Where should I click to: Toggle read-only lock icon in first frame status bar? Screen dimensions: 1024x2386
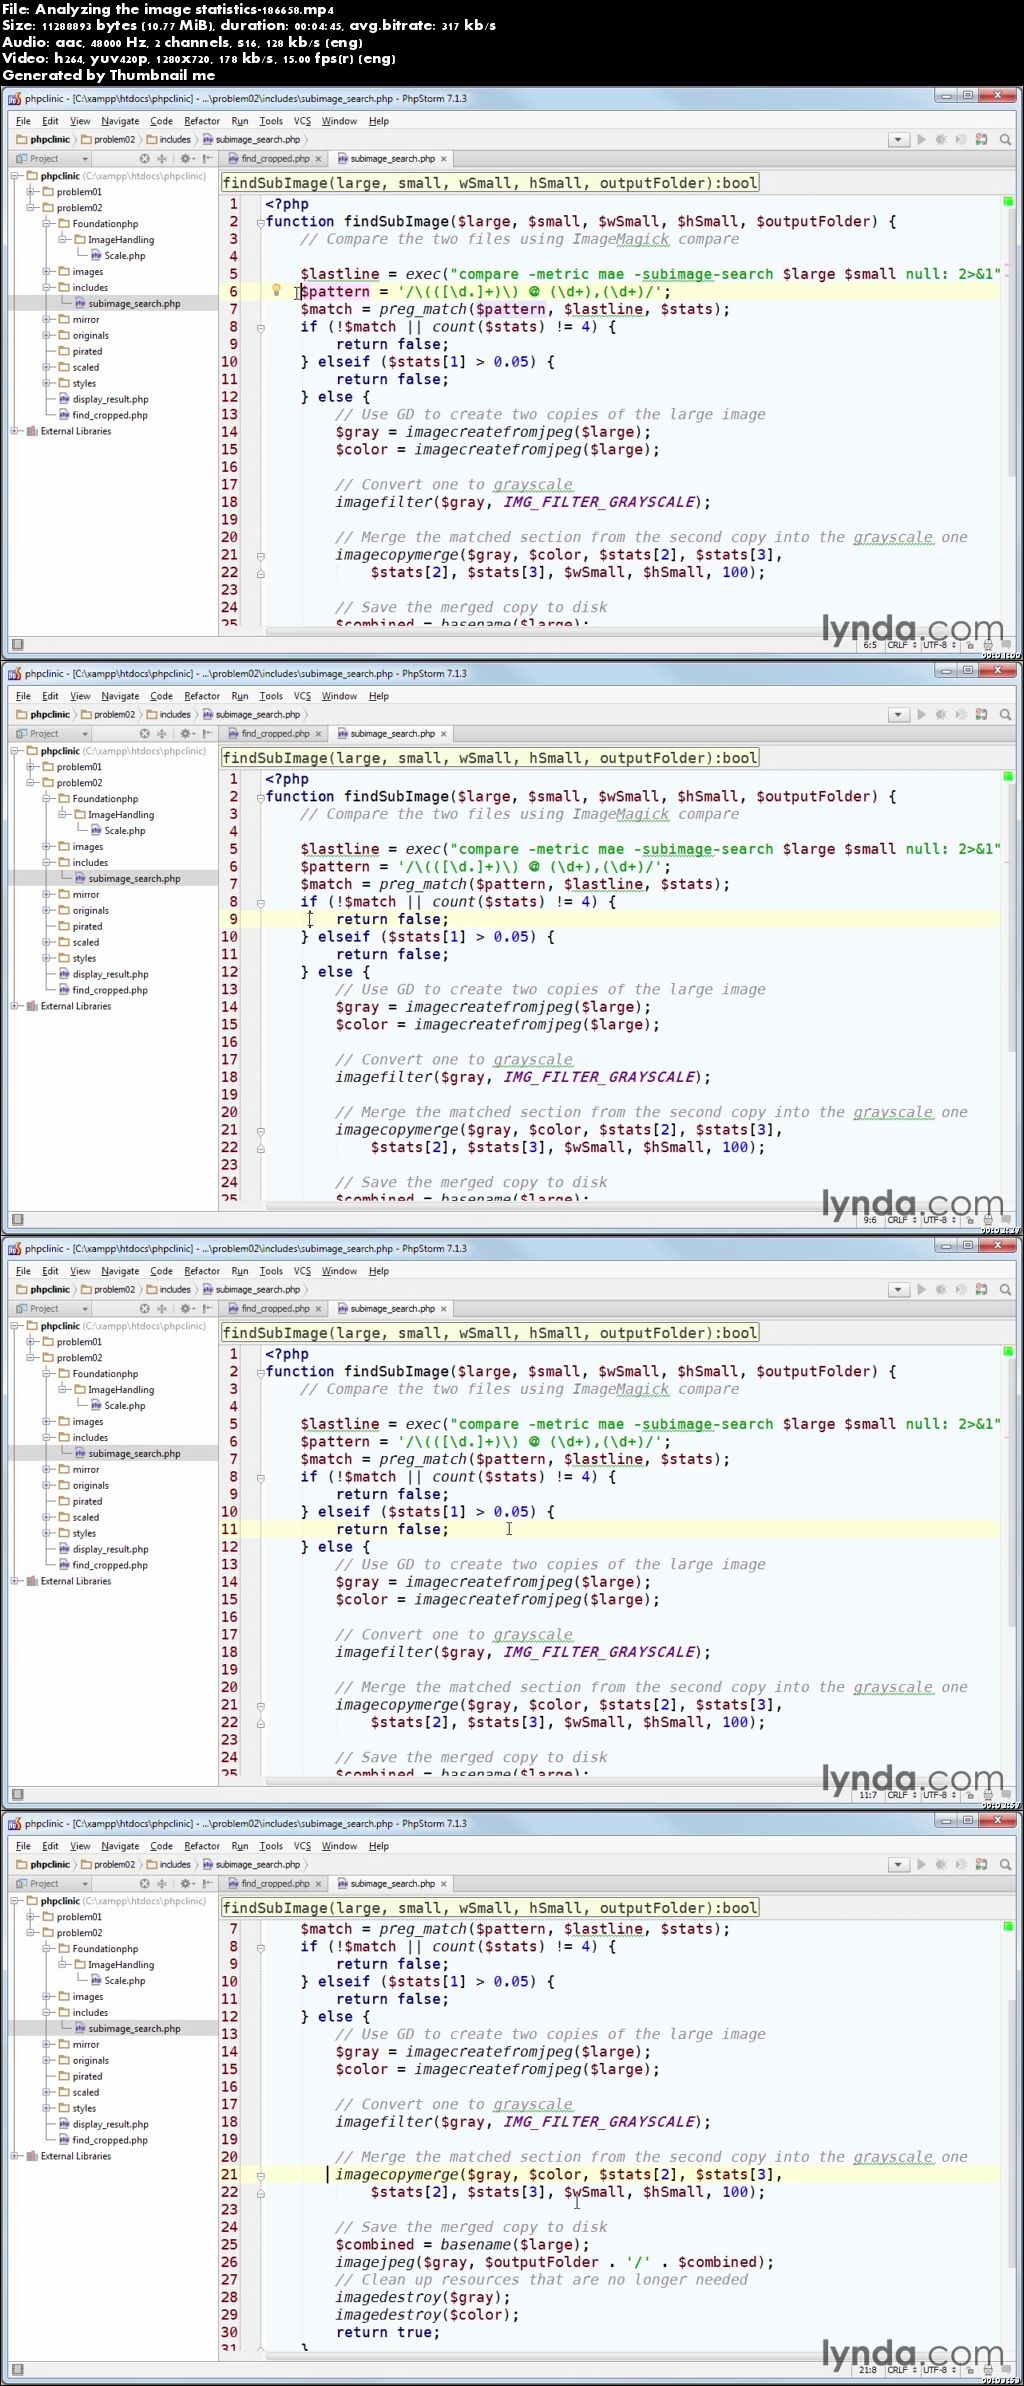(969, 645)
